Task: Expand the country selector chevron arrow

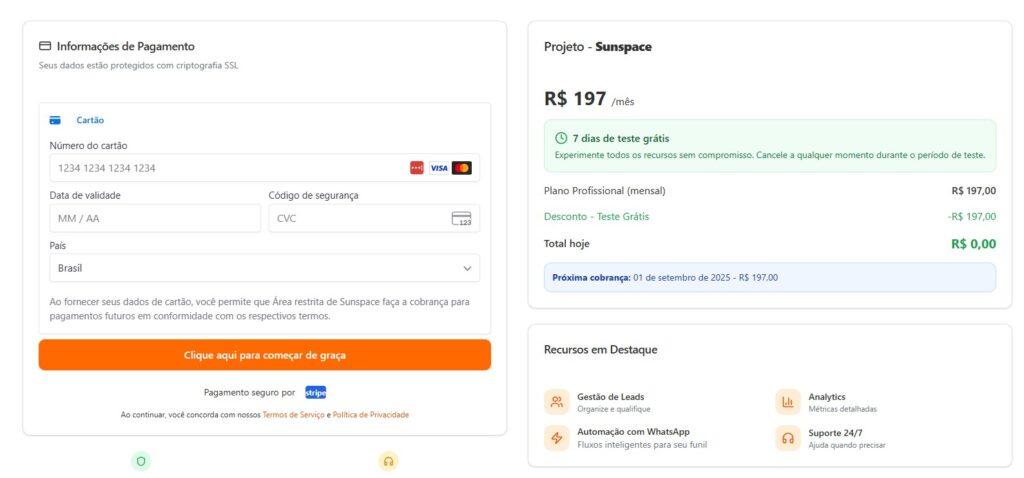Action: 467,268
